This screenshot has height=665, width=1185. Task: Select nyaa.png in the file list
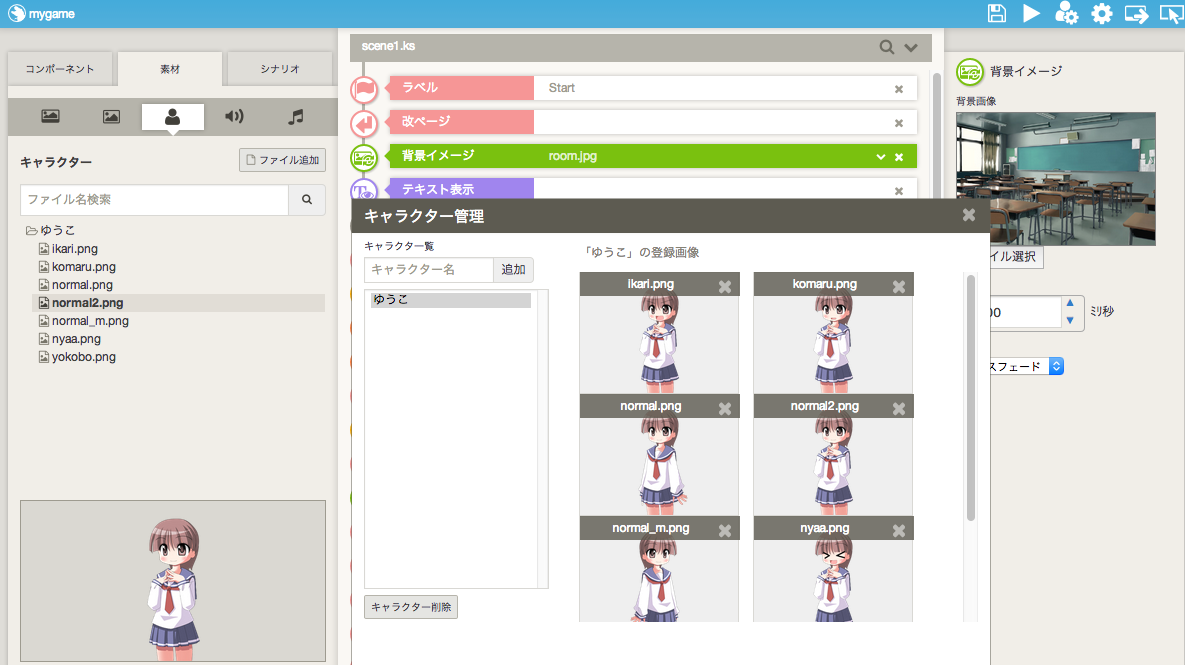pyautogui.click(x=76, y=339)
